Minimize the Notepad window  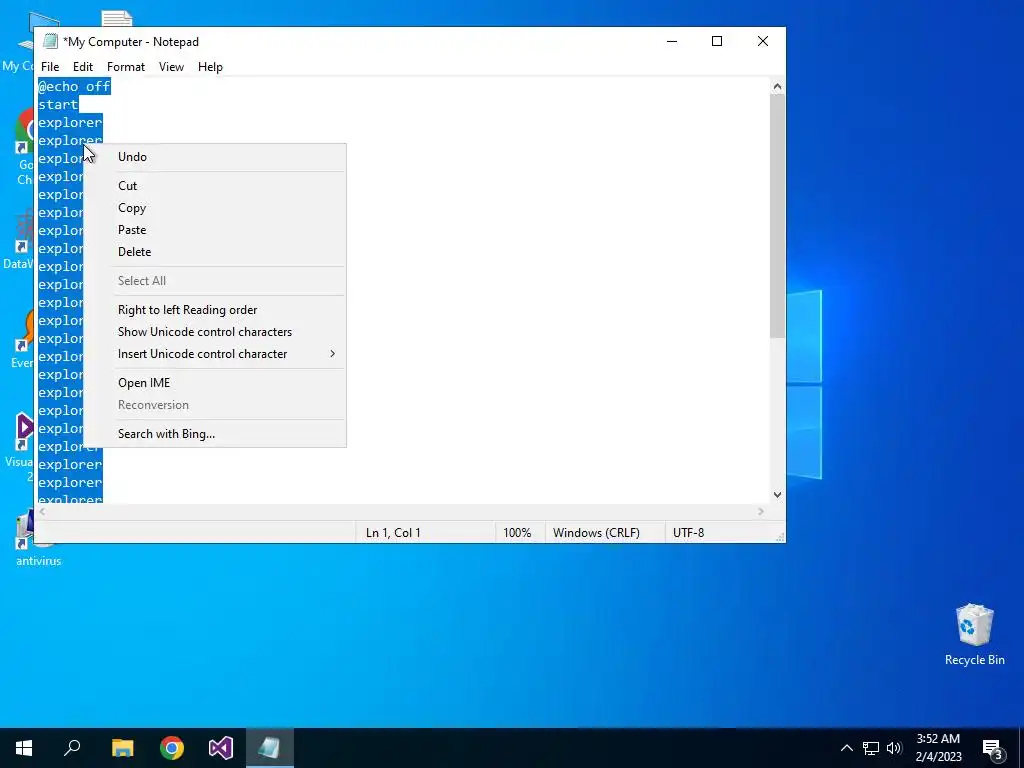pyautogui.click(x=672, y=41)
